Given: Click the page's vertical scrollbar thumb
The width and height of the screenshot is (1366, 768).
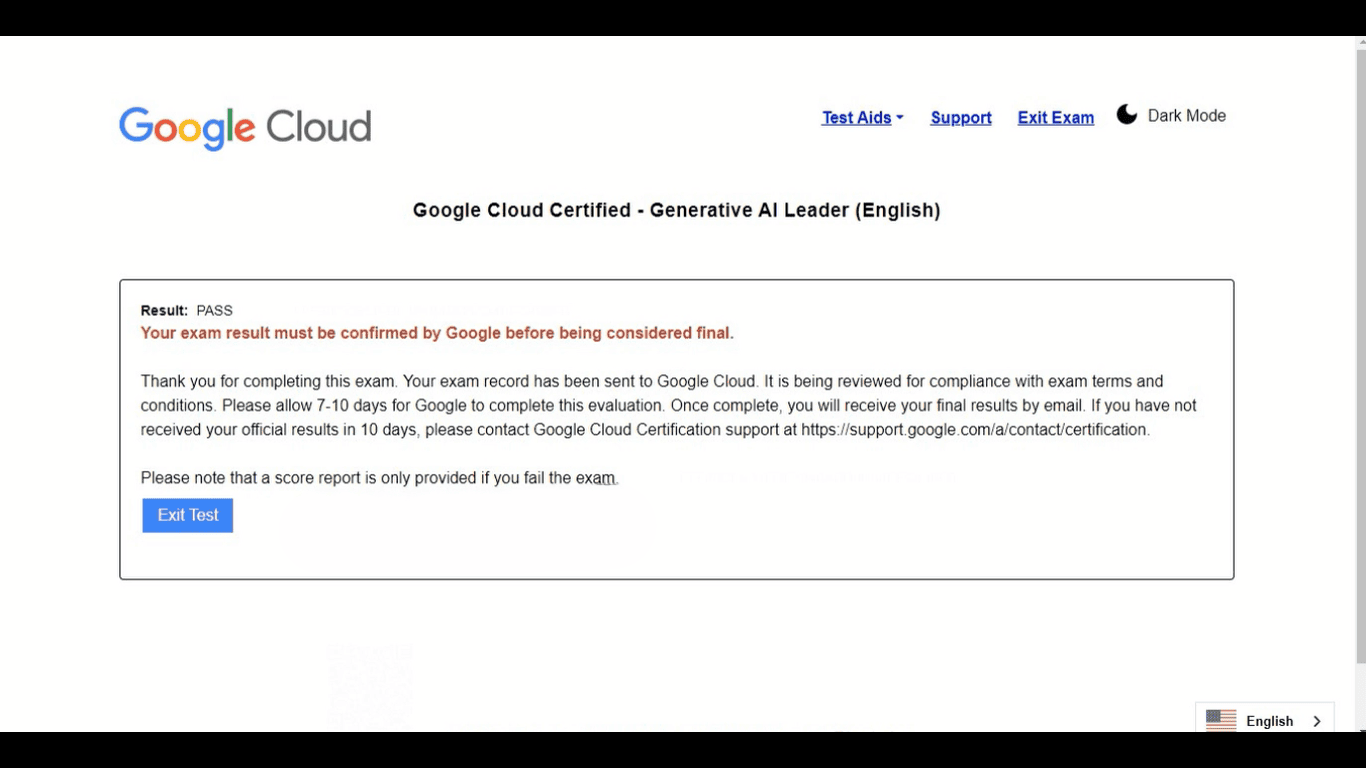Looking at the screenshot, I should tap(1360, 350).
